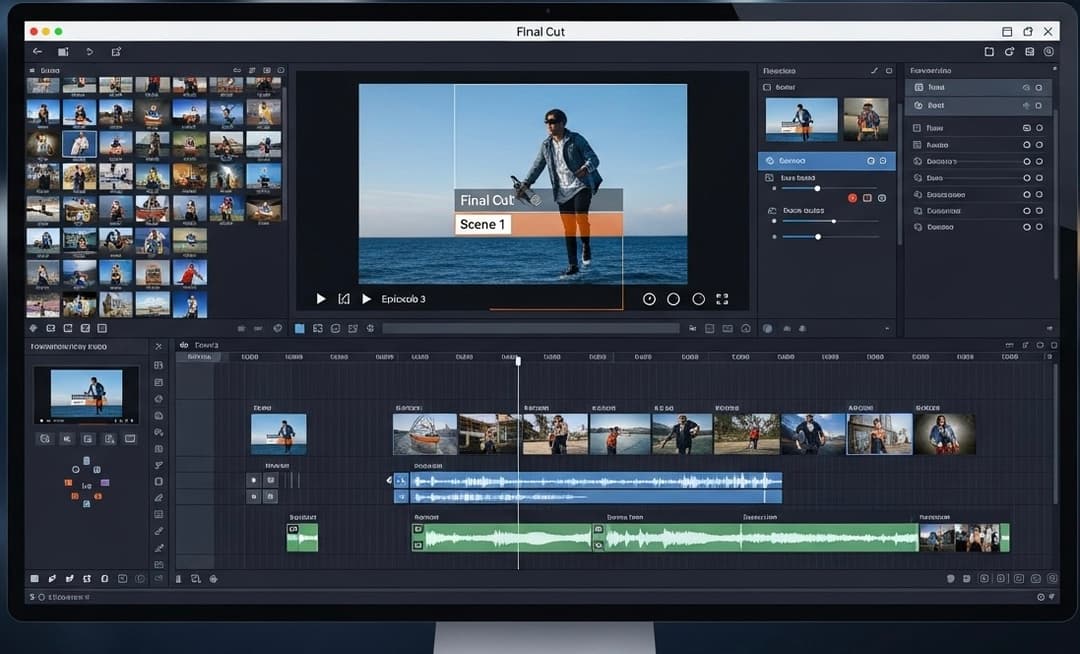Click the pencil edit icon in the inspector header
Screen dimensions: 1080x654
pos(874,71)
